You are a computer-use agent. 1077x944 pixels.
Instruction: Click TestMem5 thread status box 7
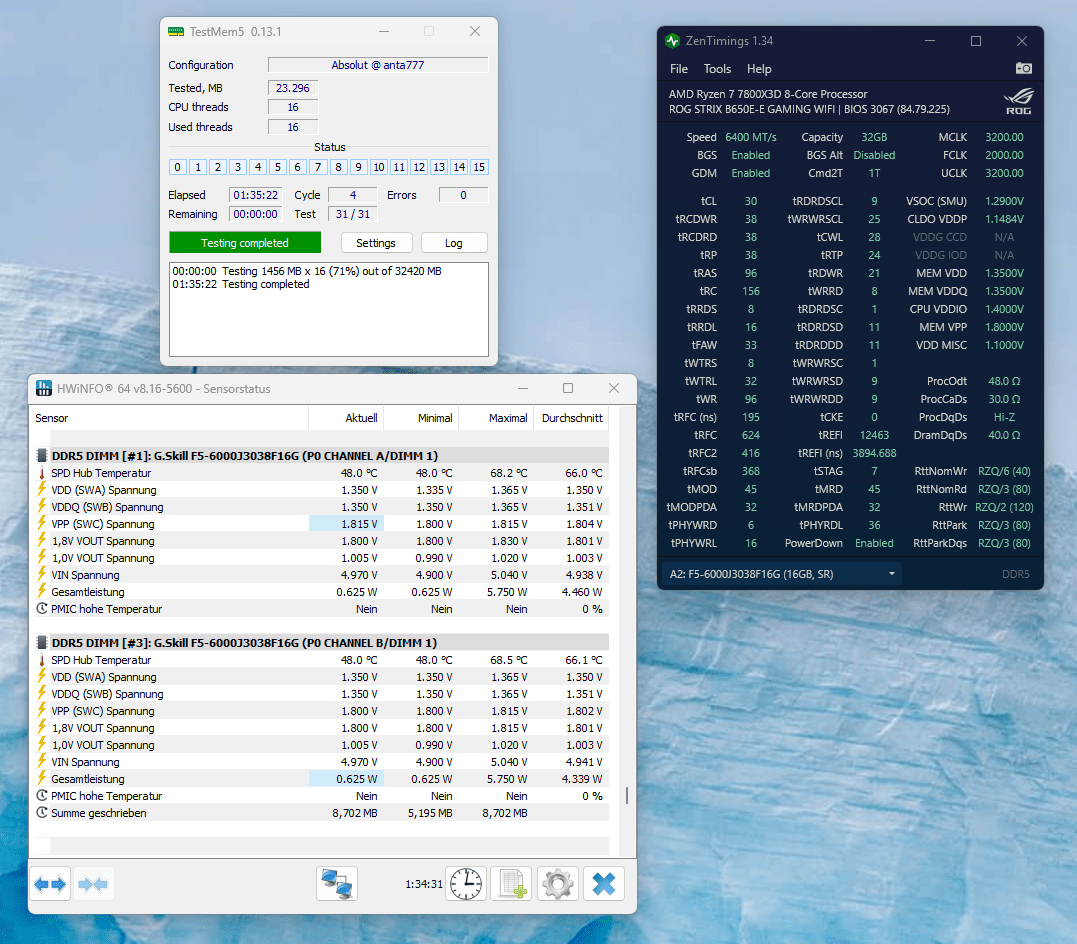317,167
